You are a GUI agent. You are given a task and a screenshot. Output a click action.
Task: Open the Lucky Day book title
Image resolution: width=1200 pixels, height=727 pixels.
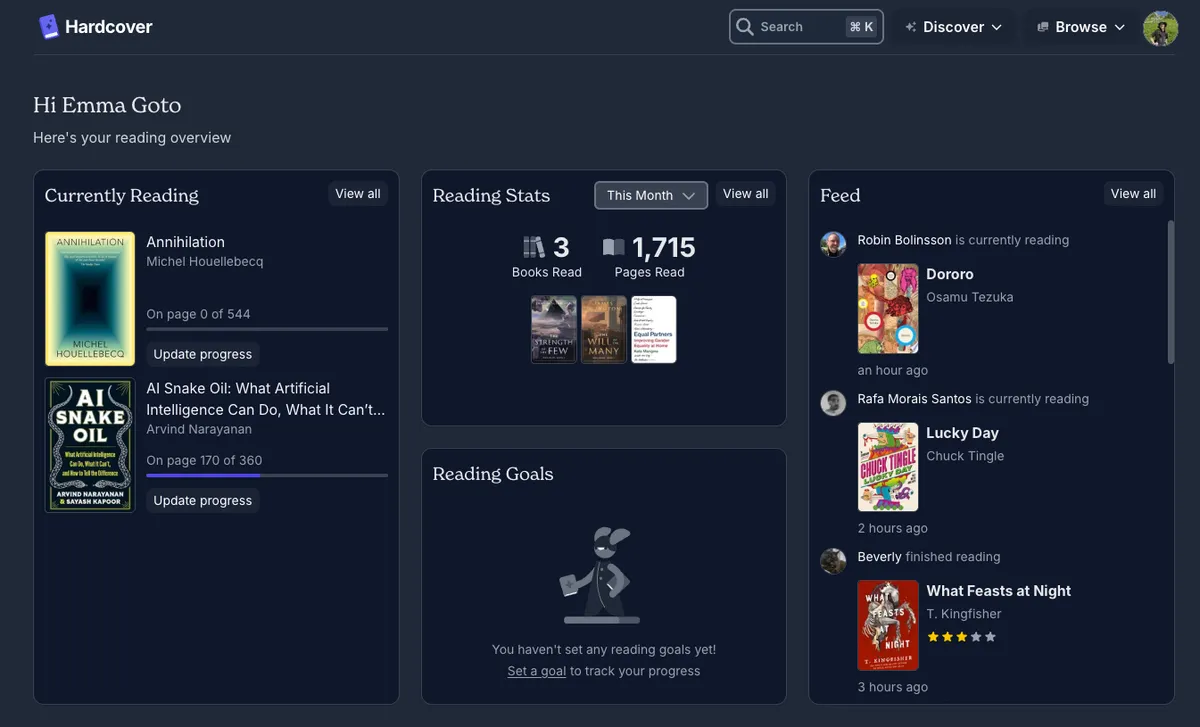(962, 433)
